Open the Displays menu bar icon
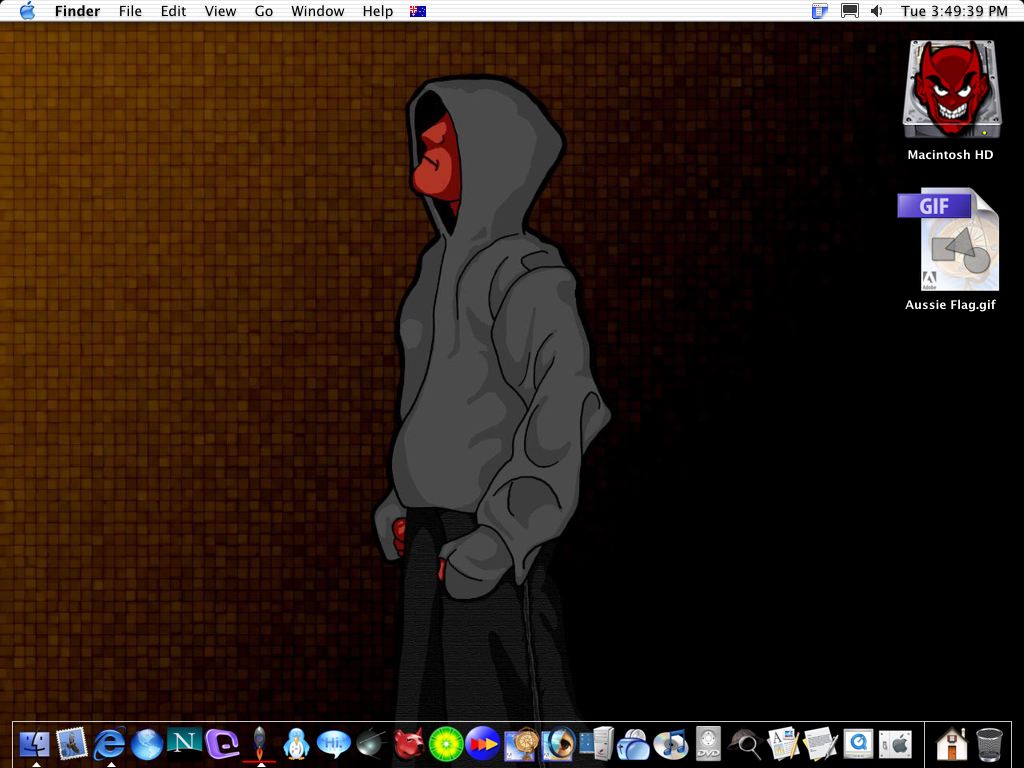The width and height of the screenshot is (1024, 768). point(850,11)
